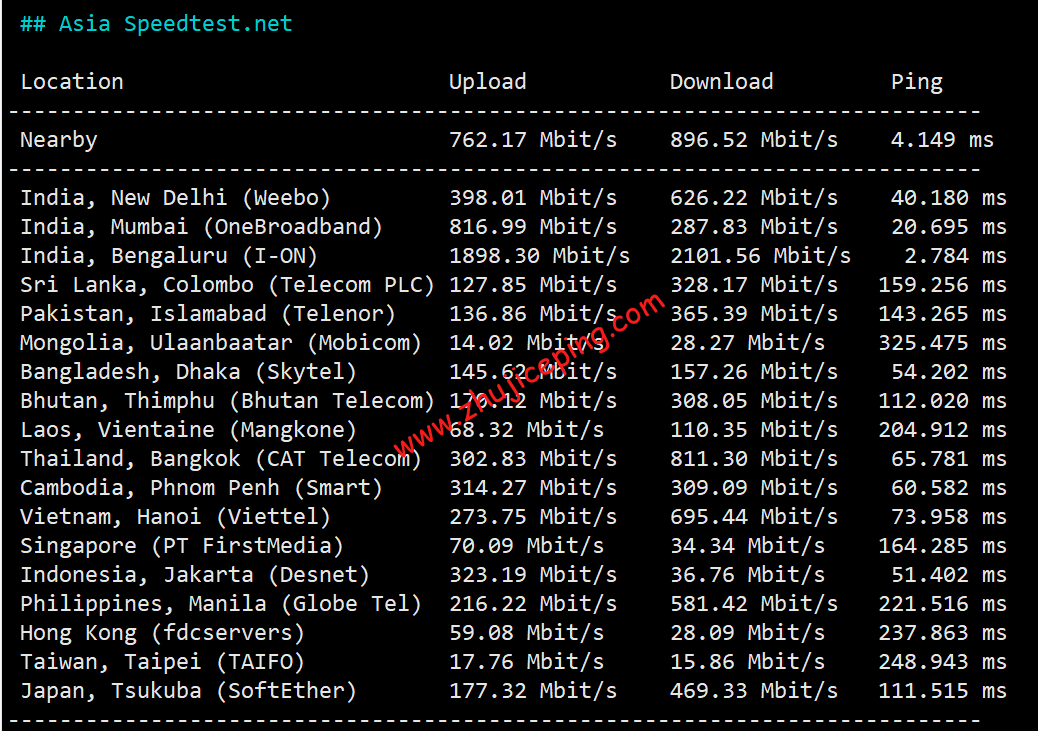The height and width of the screenshot is (731, 1038).
Task: Click 'Thailand, Bangkok (CAT Telecom)' location
Action: tap(220, 459)
